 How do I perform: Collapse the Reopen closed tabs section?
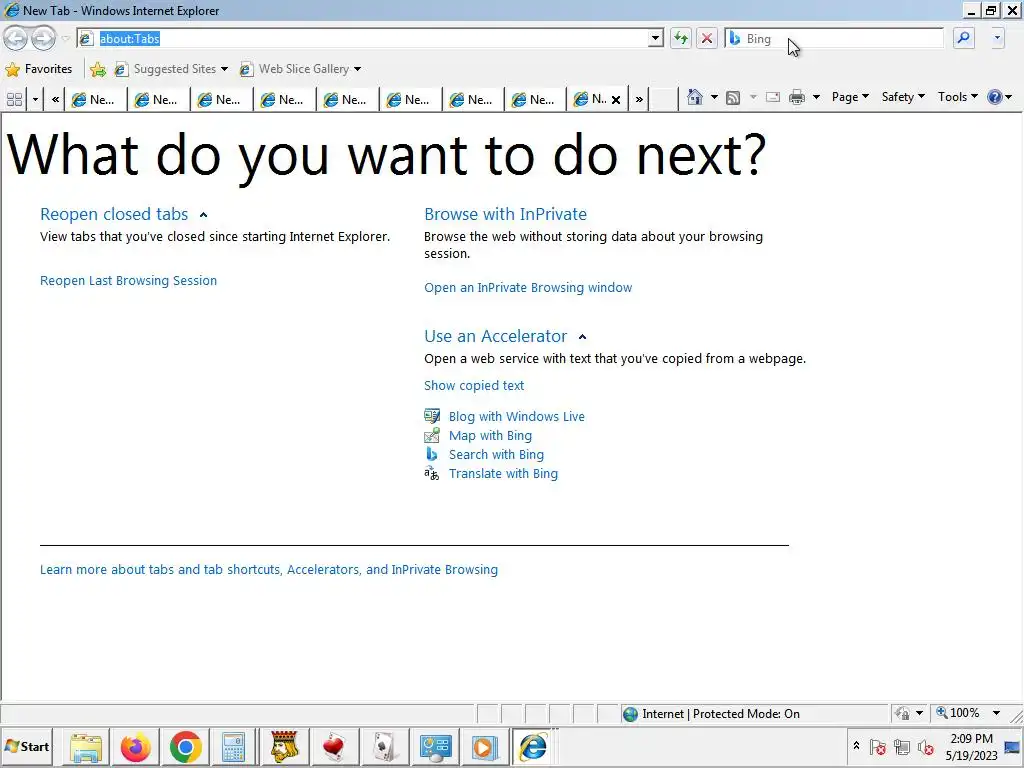203,215
